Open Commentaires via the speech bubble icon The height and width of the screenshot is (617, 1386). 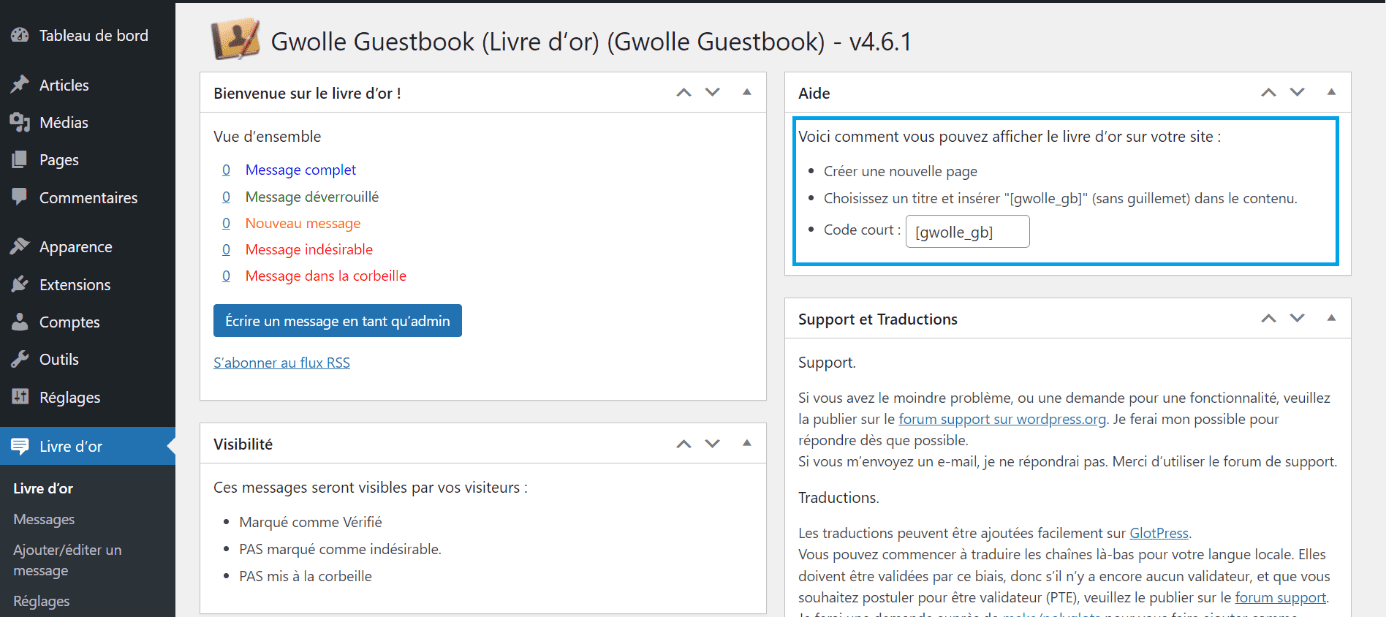click(x=19, y=197)
